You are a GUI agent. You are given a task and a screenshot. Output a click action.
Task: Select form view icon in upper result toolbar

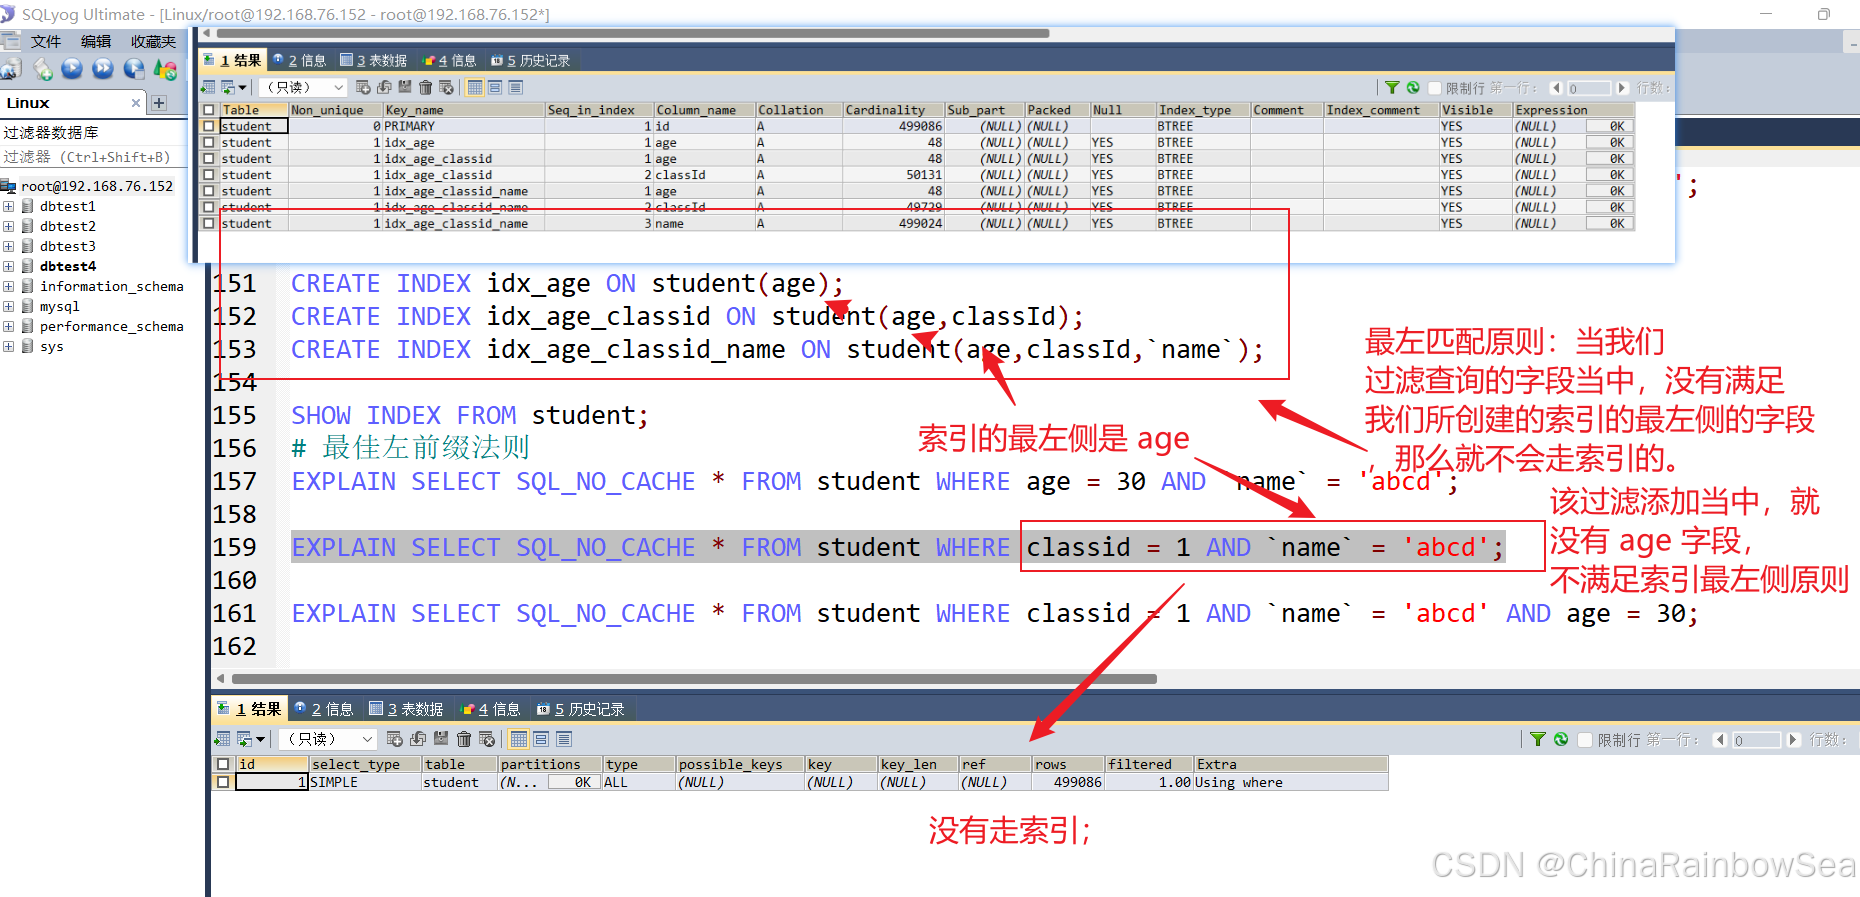(495, 88)
